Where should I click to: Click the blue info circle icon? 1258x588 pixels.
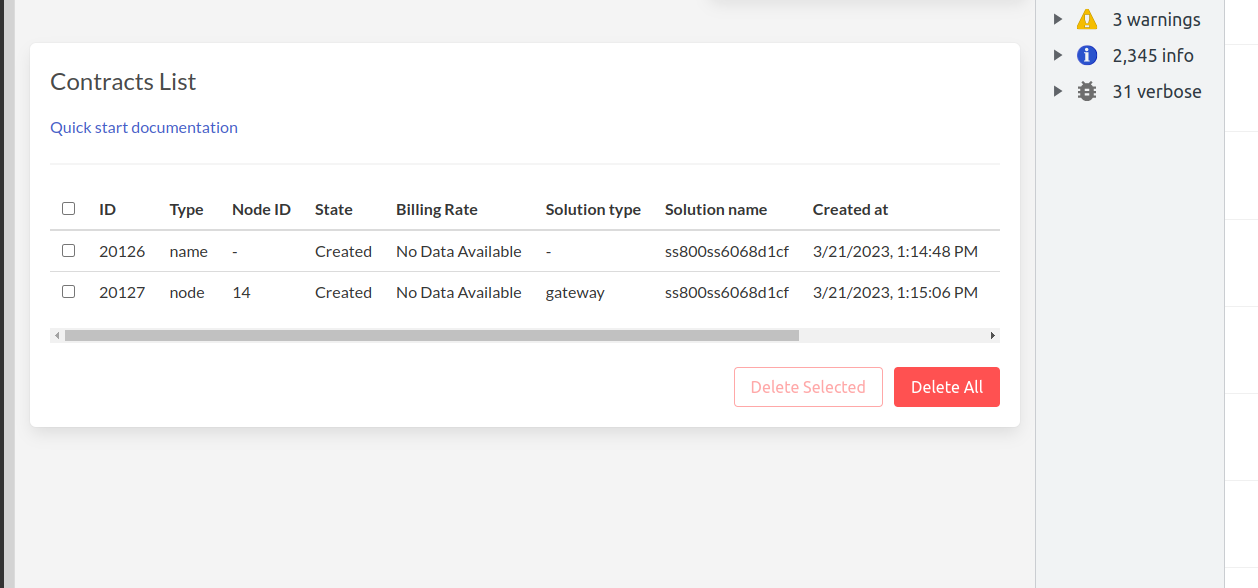tap(1086, 55)
